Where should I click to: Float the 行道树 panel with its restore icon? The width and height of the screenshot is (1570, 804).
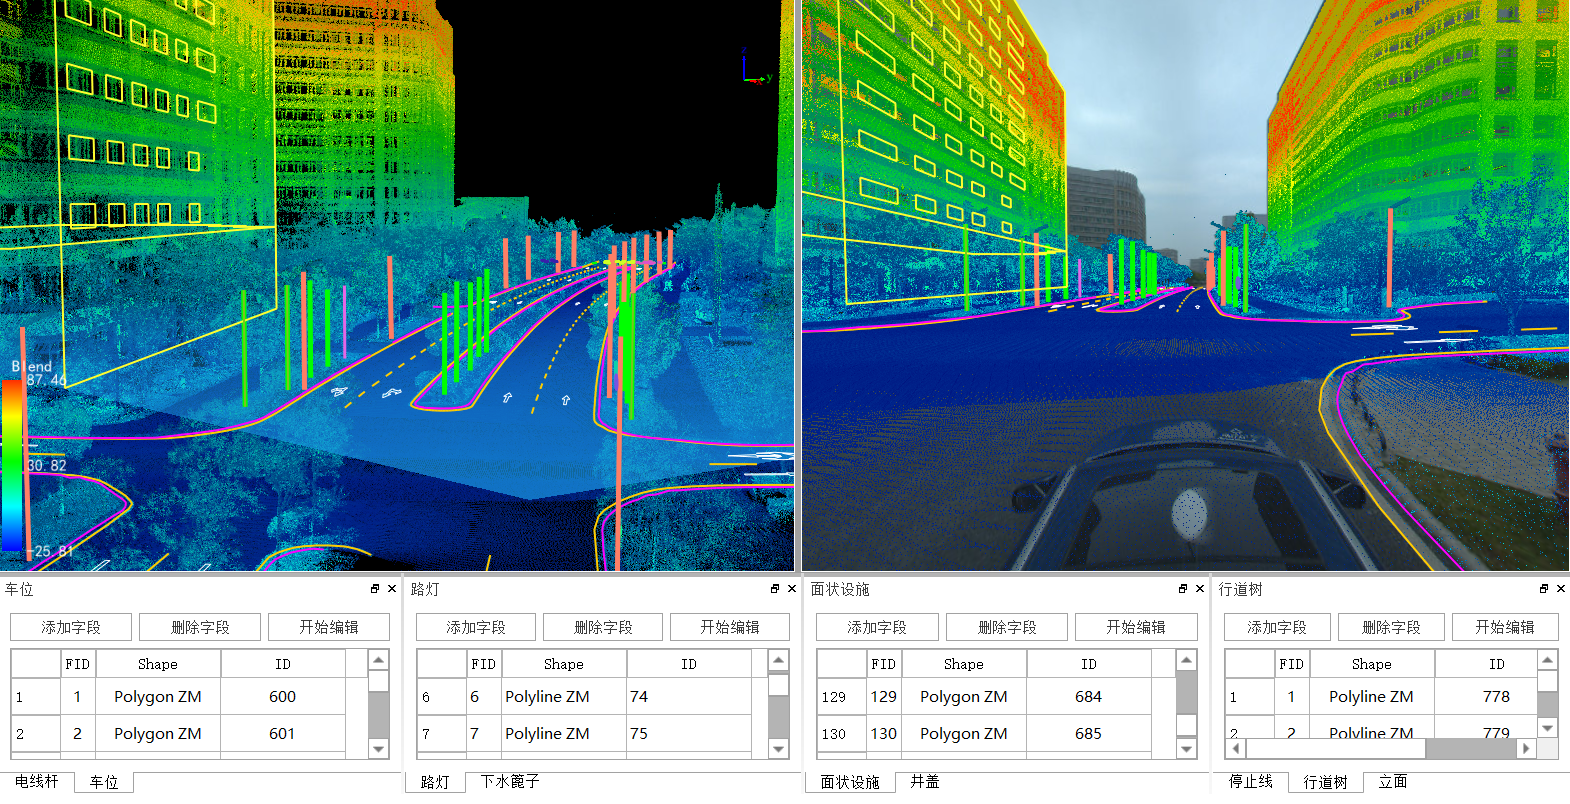coord(1544,589)
